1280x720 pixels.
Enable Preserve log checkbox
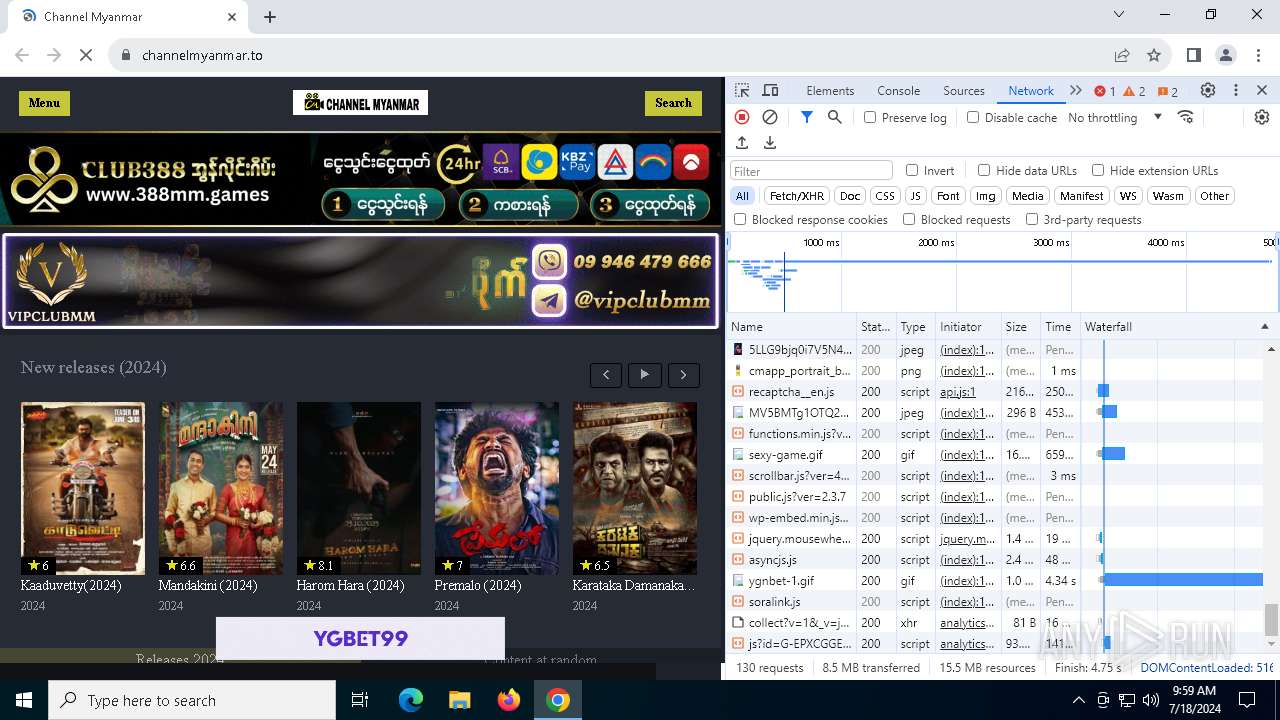click(x=870, y=117)
